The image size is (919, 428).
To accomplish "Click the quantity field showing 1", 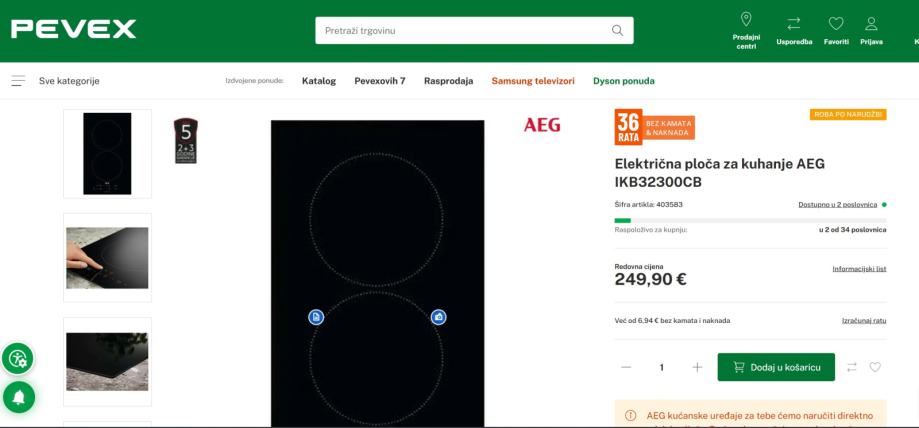I will pos(662,367).
